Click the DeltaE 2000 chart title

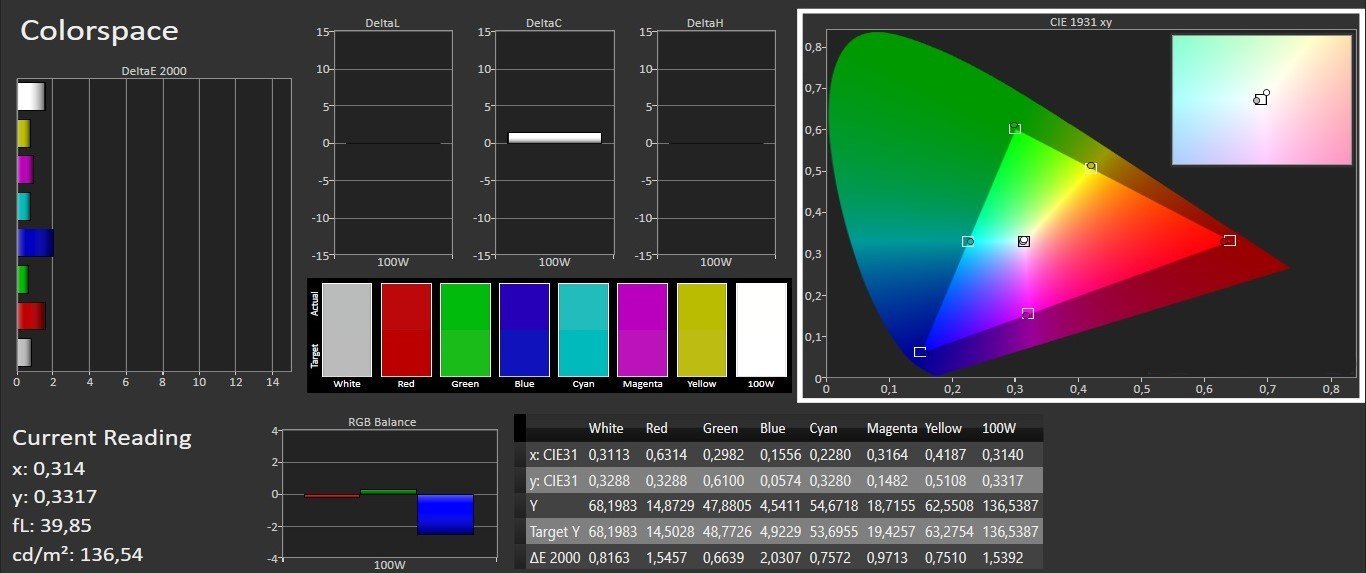click(x=153, y=71)
